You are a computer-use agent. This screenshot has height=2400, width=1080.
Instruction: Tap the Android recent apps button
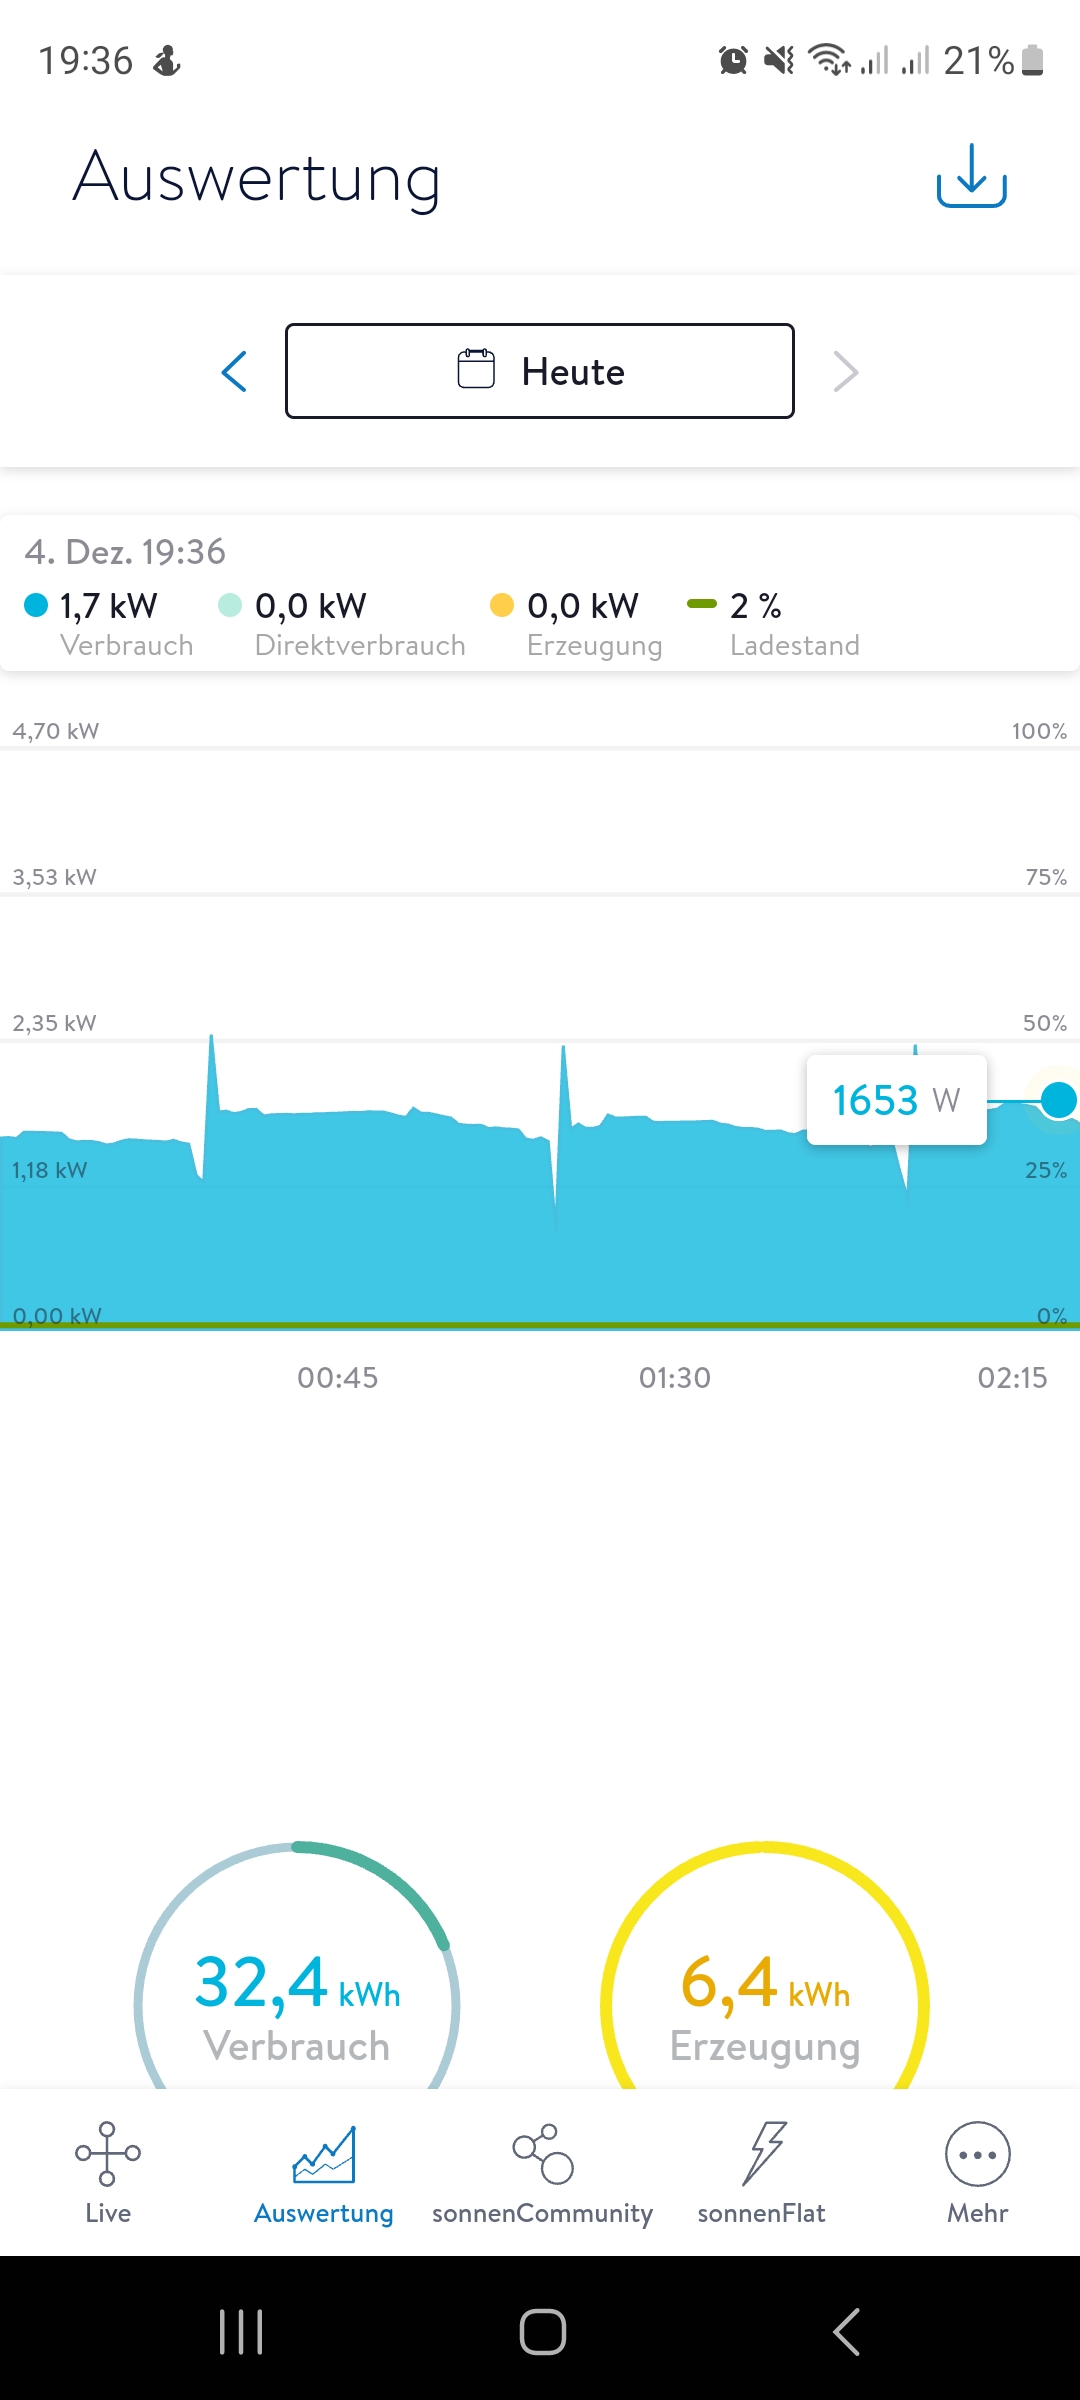pyautogui.click(x=241, y=2332)
